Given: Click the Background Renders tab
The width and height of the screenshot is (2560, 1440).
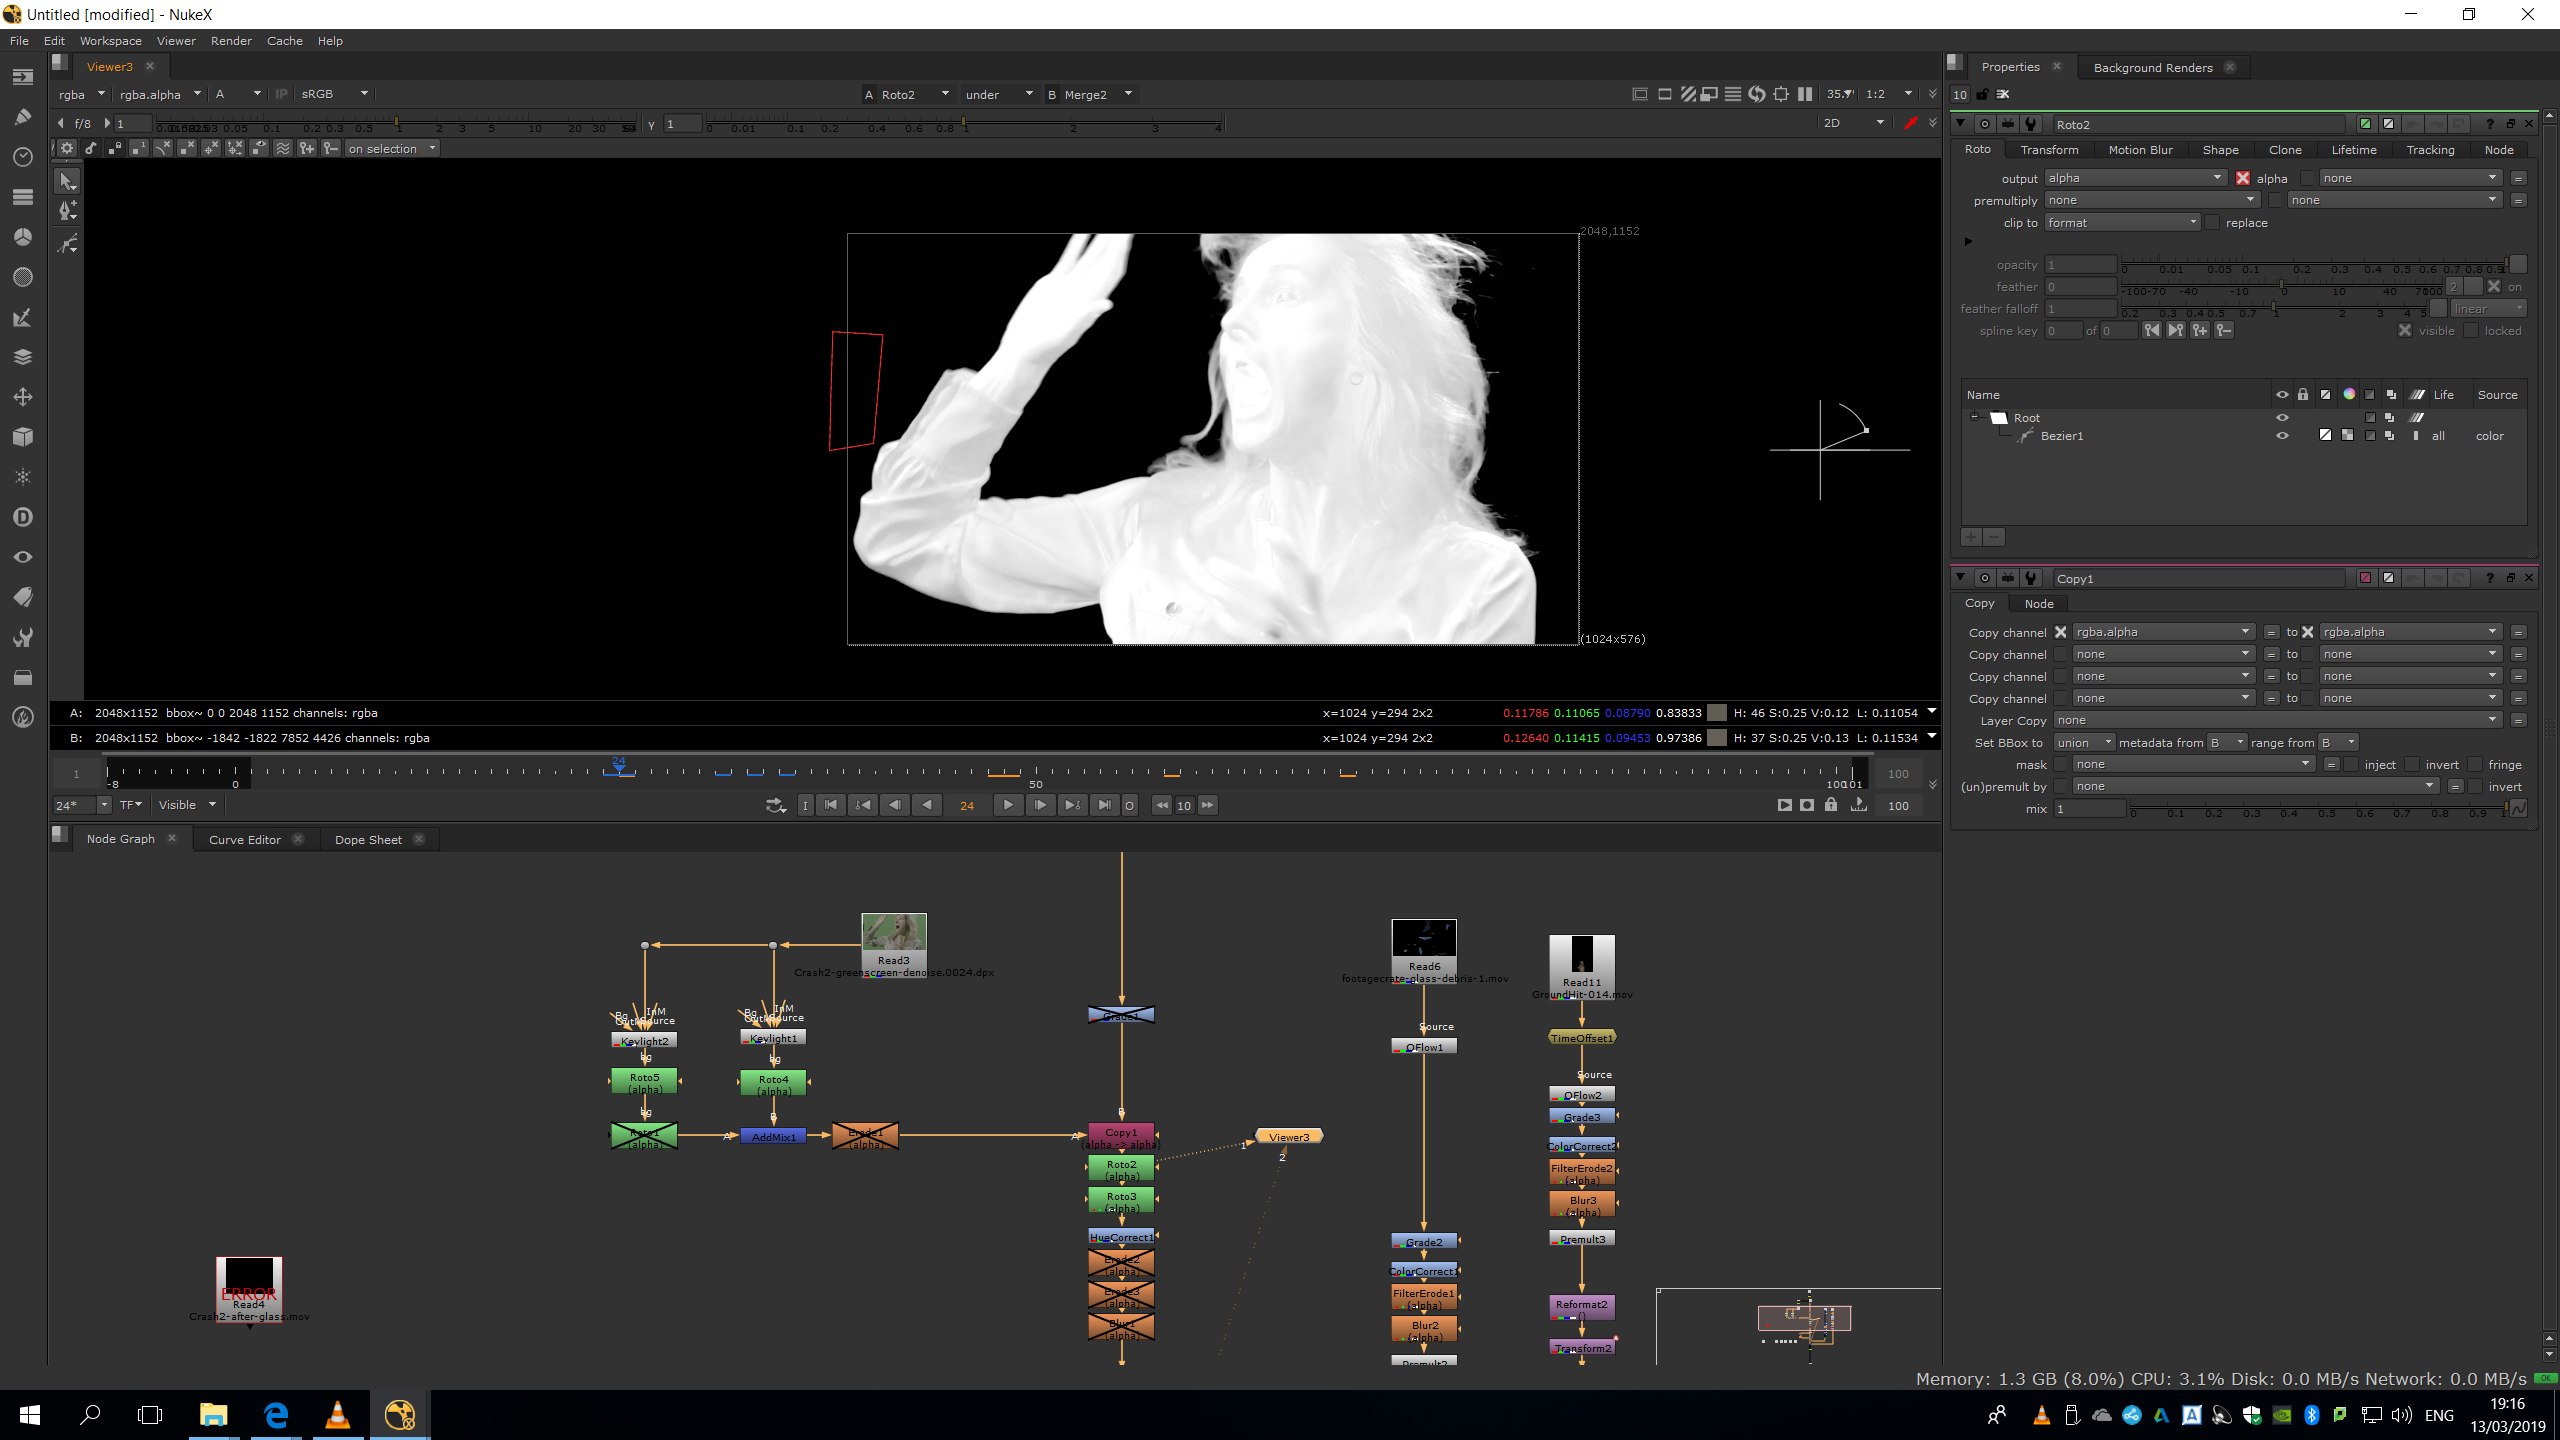Looking at the screenshot, I should click(x=2152, y=68).
